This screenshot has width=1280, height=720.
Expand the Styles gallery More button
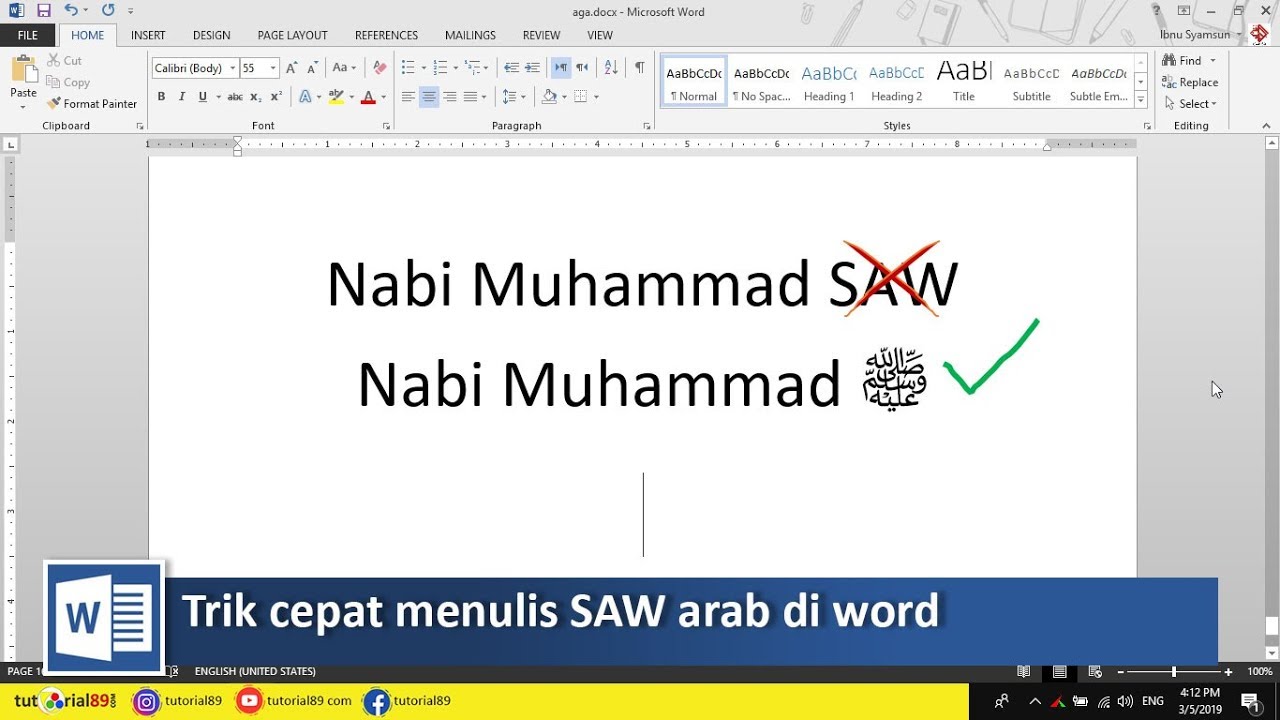pos(1141,99)
